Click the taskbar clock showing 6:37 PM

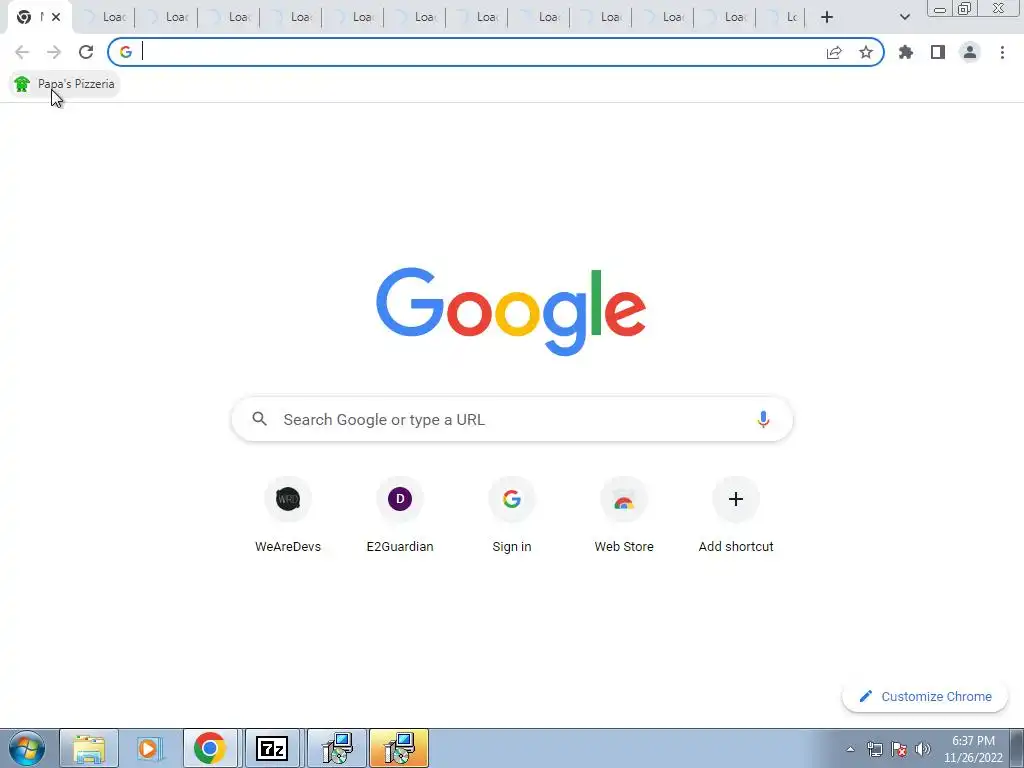pos(973,749)
